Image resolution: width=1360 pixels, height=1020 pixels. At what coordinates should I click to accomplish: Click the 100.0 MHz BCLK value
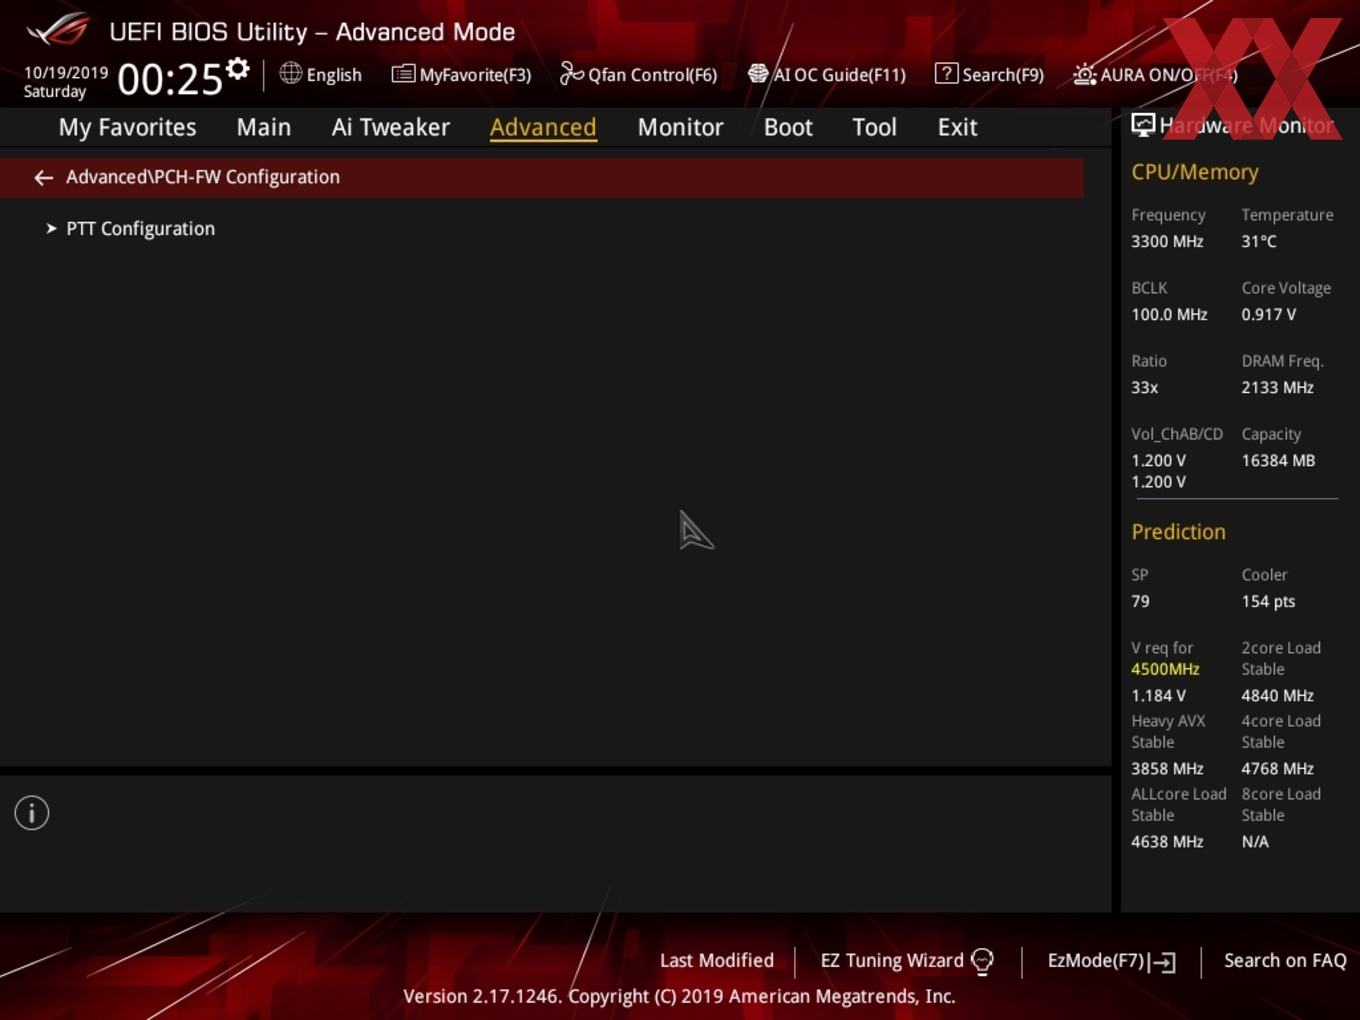tap(1169, 315)
